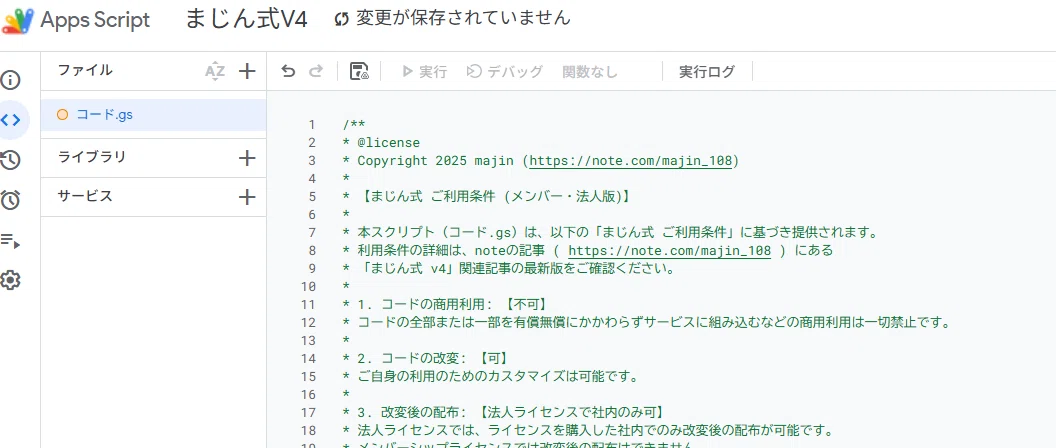Open the note.com/majin_108 link on line 3
Image resolution: width=1056 pixels, height=448 pixels.
pos(631,160)
